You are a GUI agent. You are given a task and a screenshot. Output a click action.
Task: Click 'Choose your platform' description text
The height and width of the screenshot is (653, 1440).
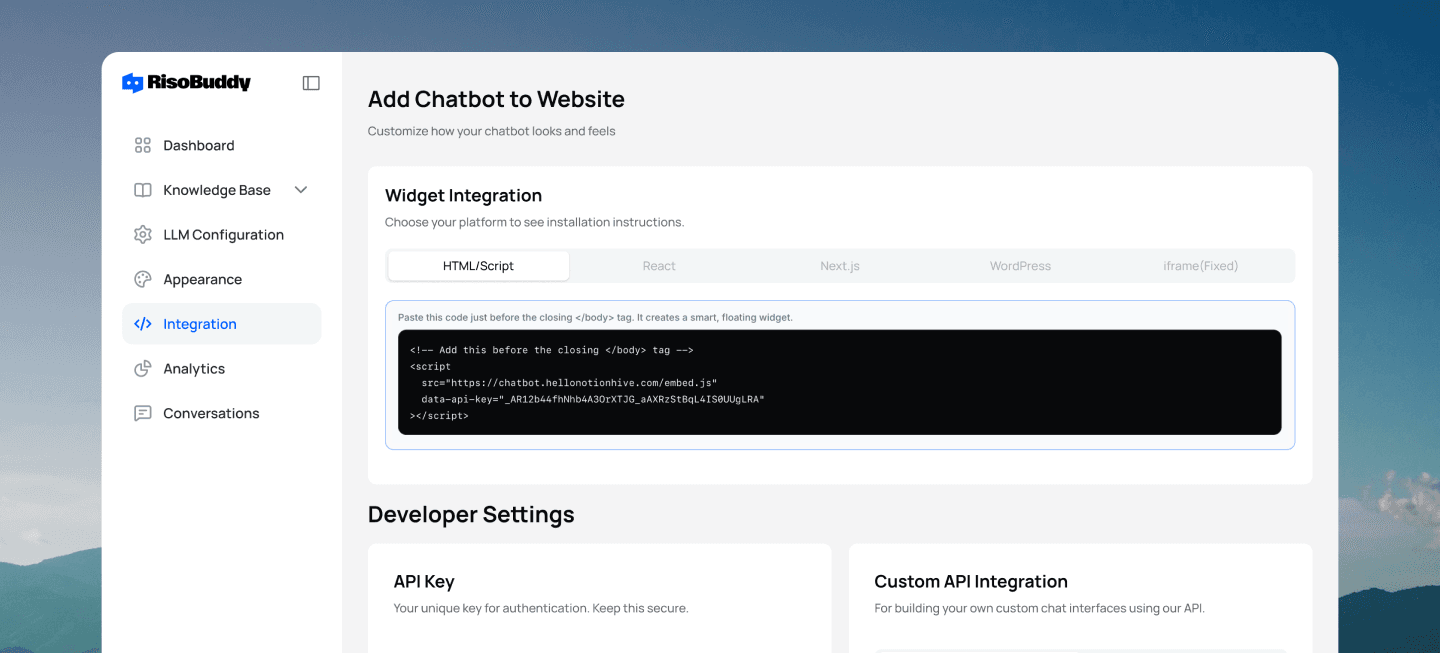[x=534, y=222]
